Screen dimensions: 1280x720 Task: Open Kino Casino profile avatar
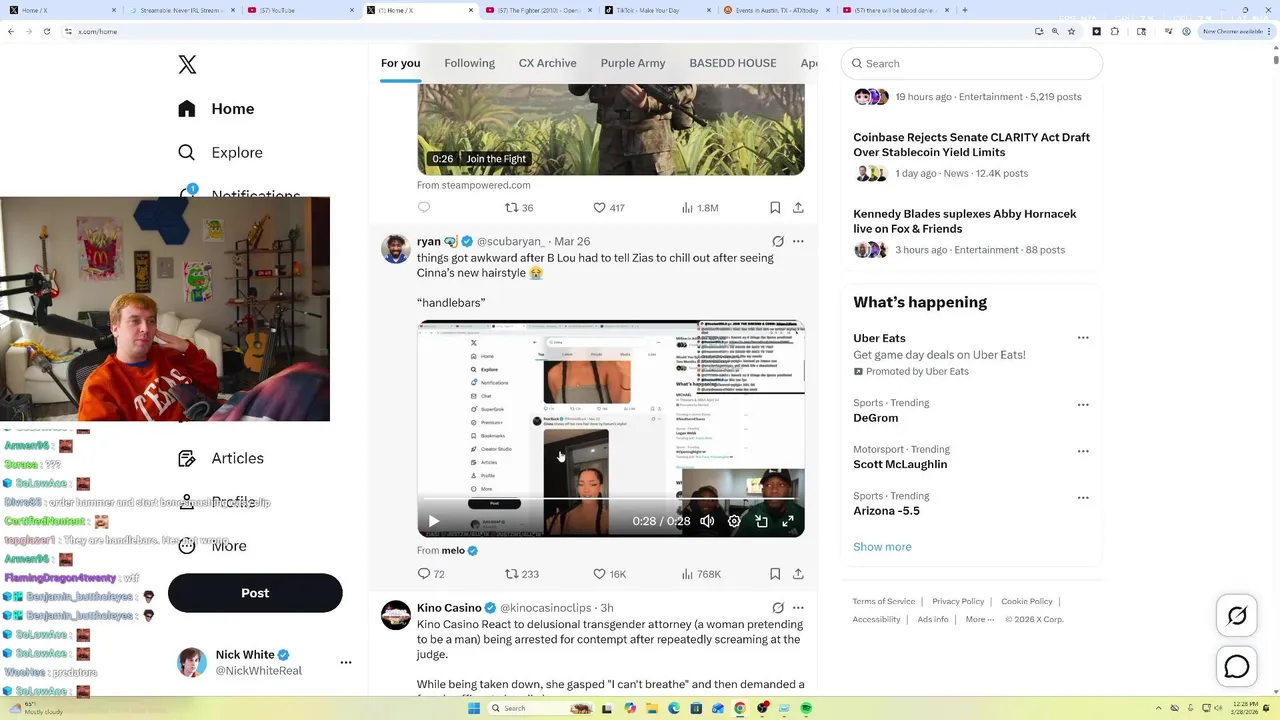click(396, 615)
